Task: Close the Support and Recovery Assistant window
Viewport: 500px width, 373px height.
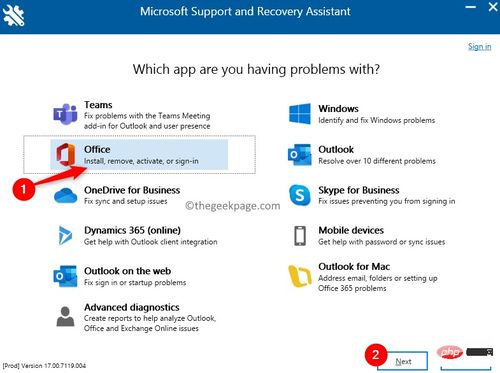Action: point(493,7)
